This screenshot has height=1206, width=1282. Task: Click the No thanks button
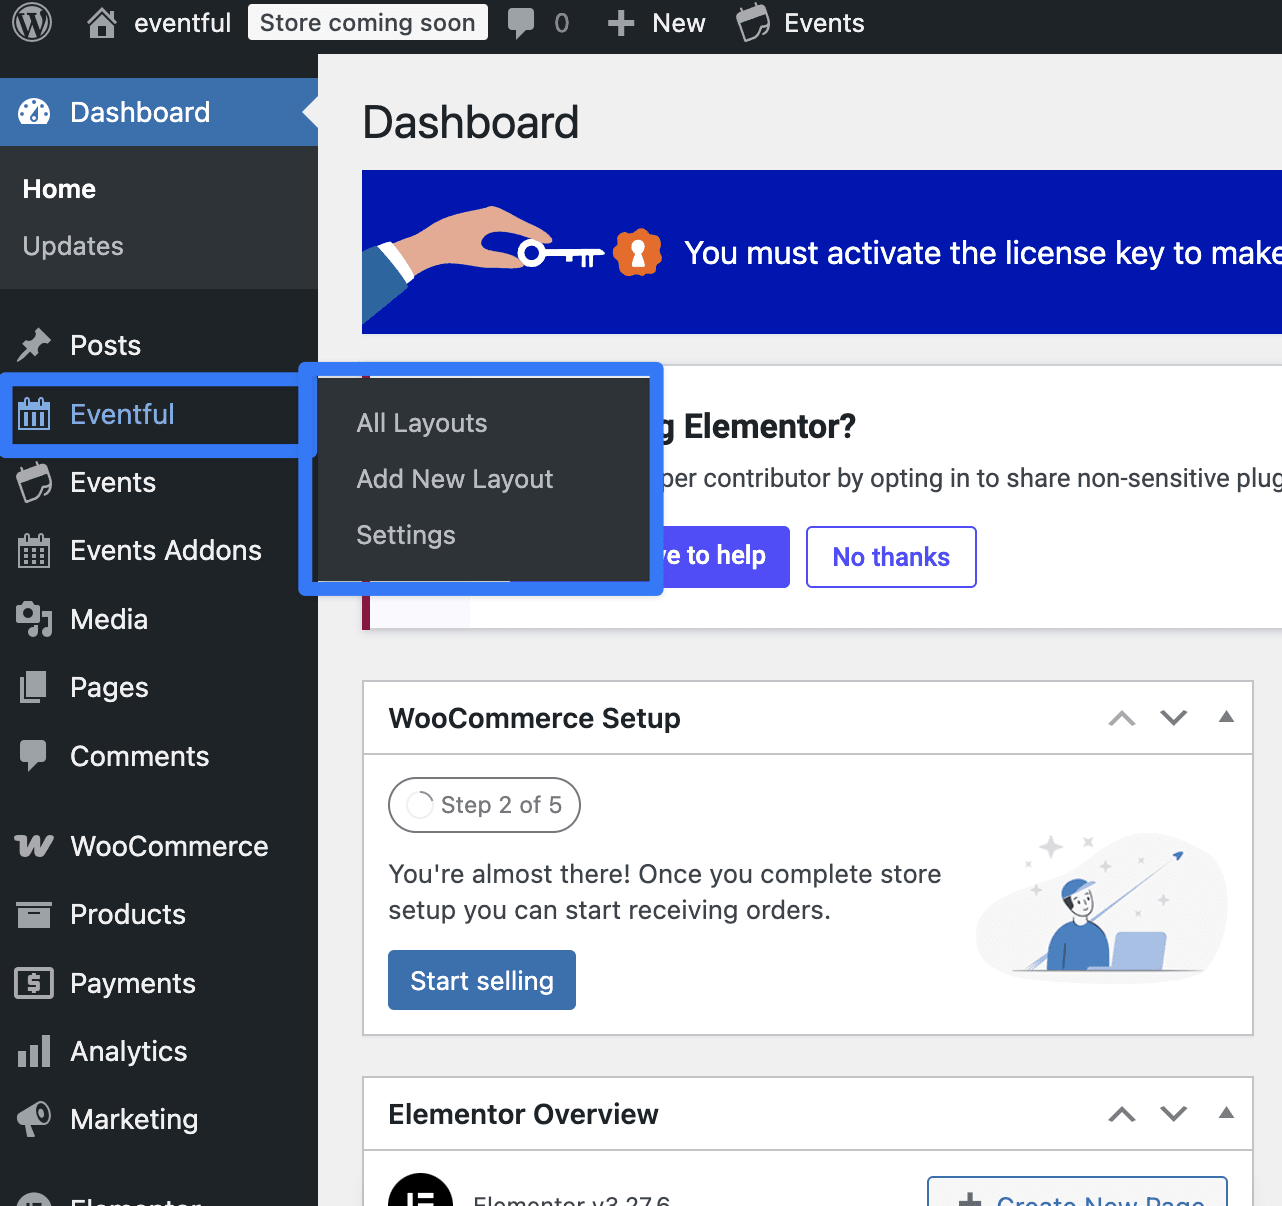click(x=891, y=557)
